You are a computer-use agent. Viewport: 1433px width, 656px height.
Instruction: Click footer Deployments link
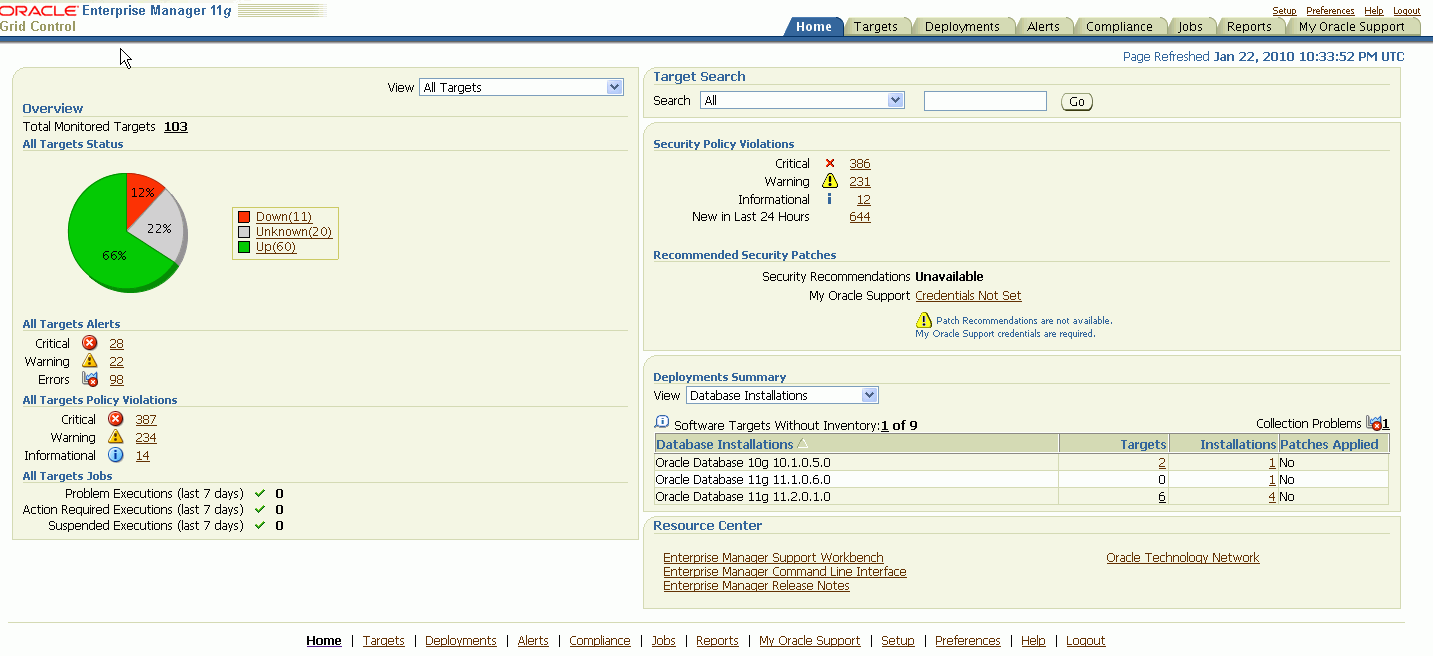tap(461, 641)
